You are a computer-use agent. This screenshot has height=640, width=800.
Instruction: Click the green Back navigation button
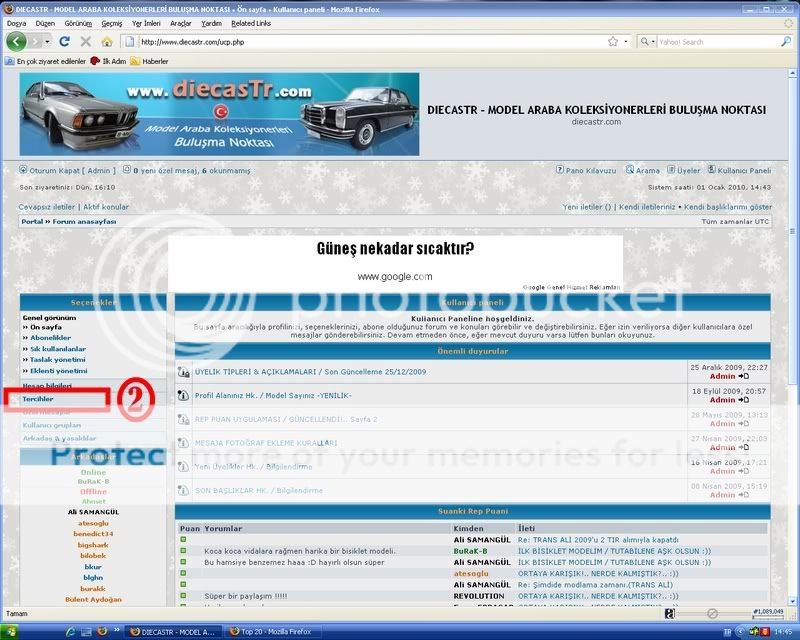coord(16,41)
